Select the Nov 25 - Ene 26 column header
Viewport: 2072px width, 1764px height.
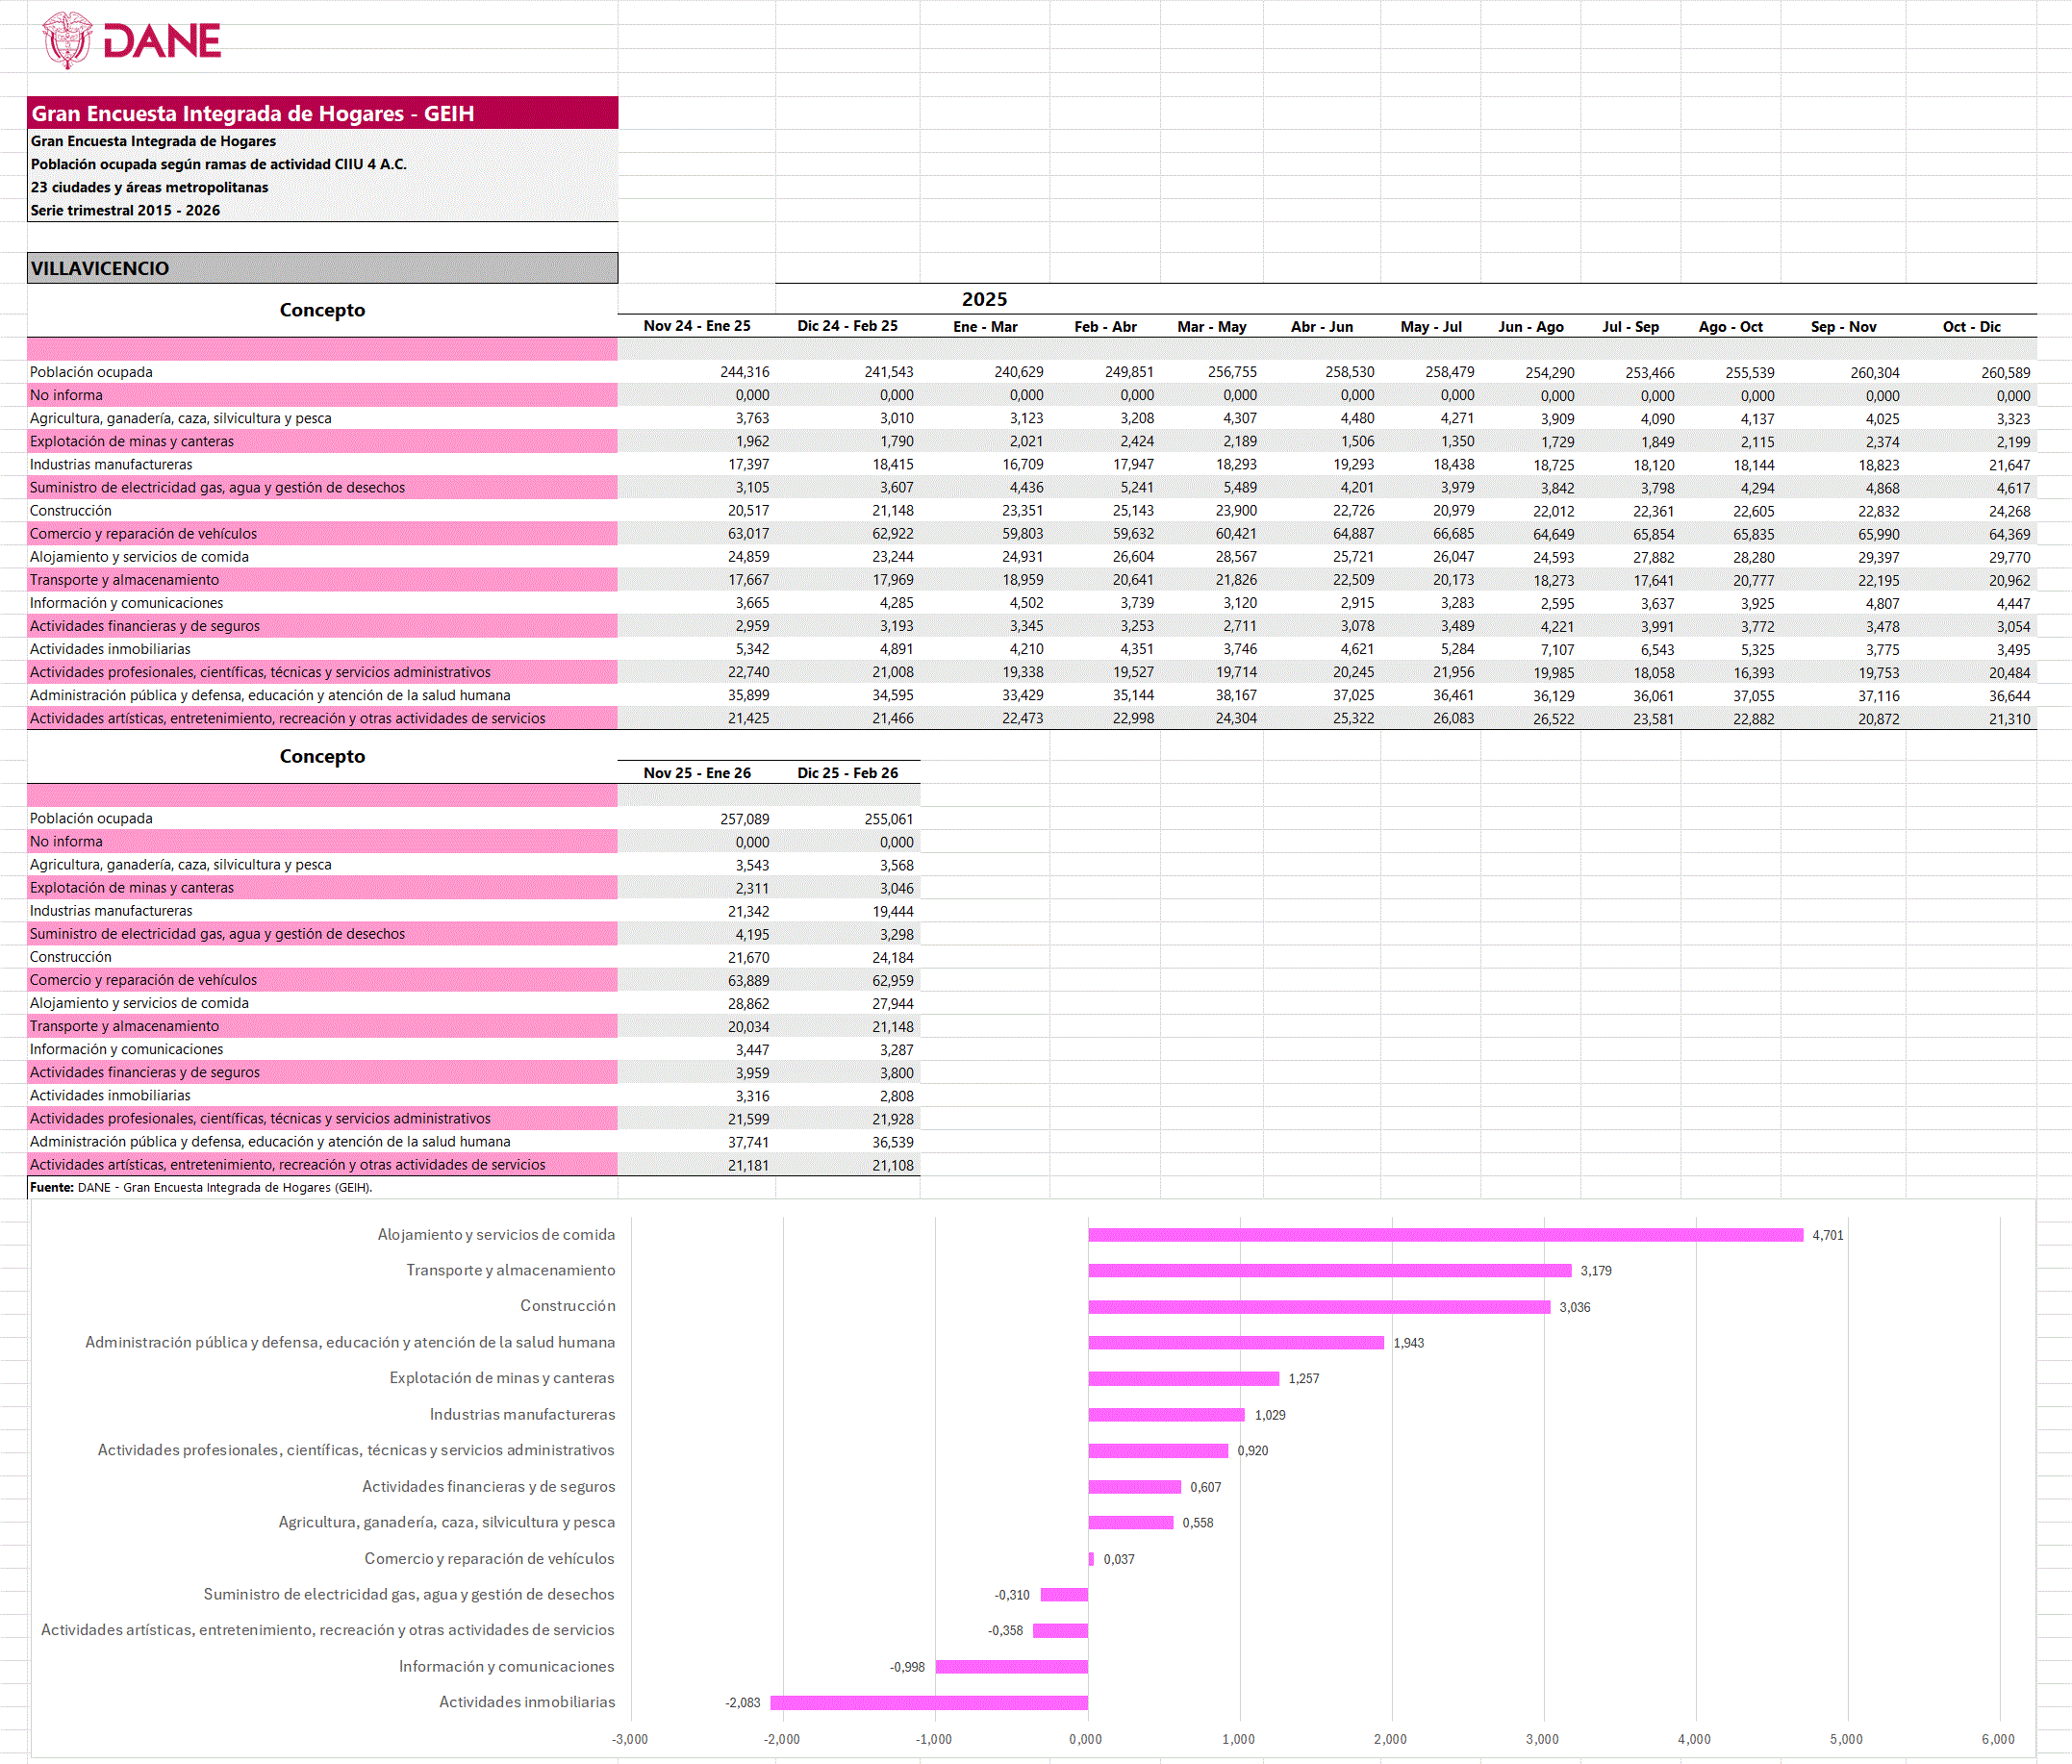[696, 773]
